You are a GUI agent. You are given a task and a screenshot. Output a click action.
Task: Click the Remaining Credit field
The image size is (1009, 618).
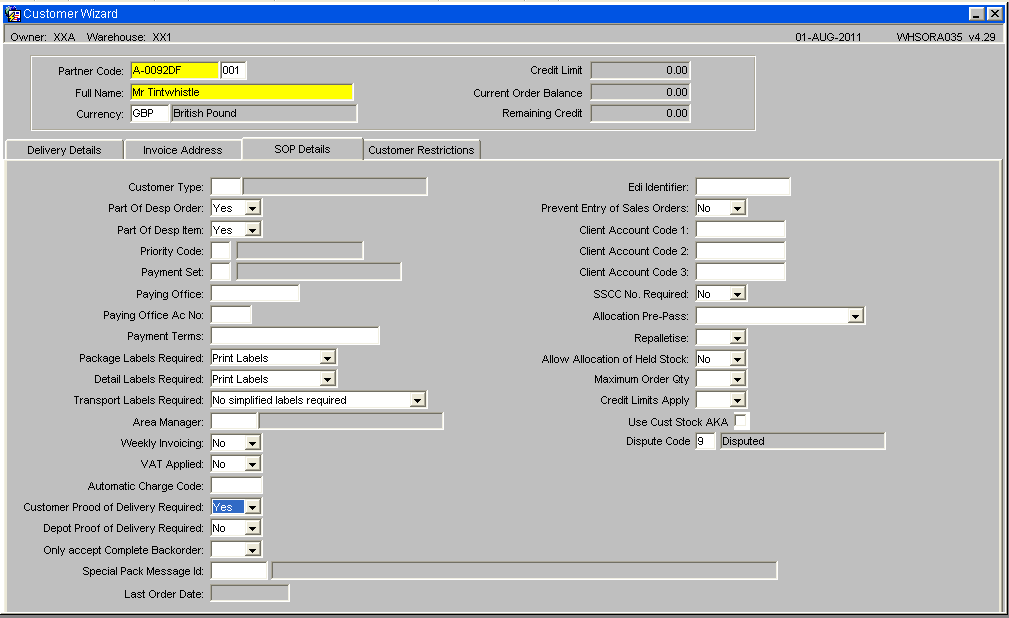click(x=640, y=113)
